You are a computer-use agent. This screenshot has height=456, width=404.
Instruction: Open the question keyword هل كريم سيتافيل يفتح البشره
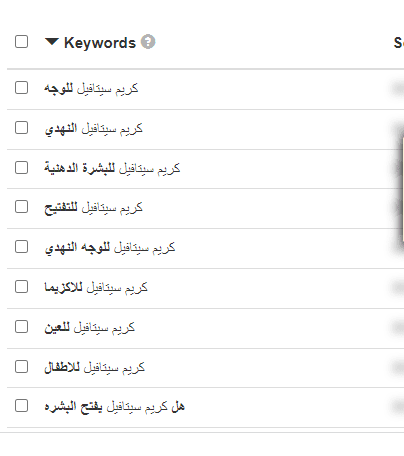(x=114, y=407)
